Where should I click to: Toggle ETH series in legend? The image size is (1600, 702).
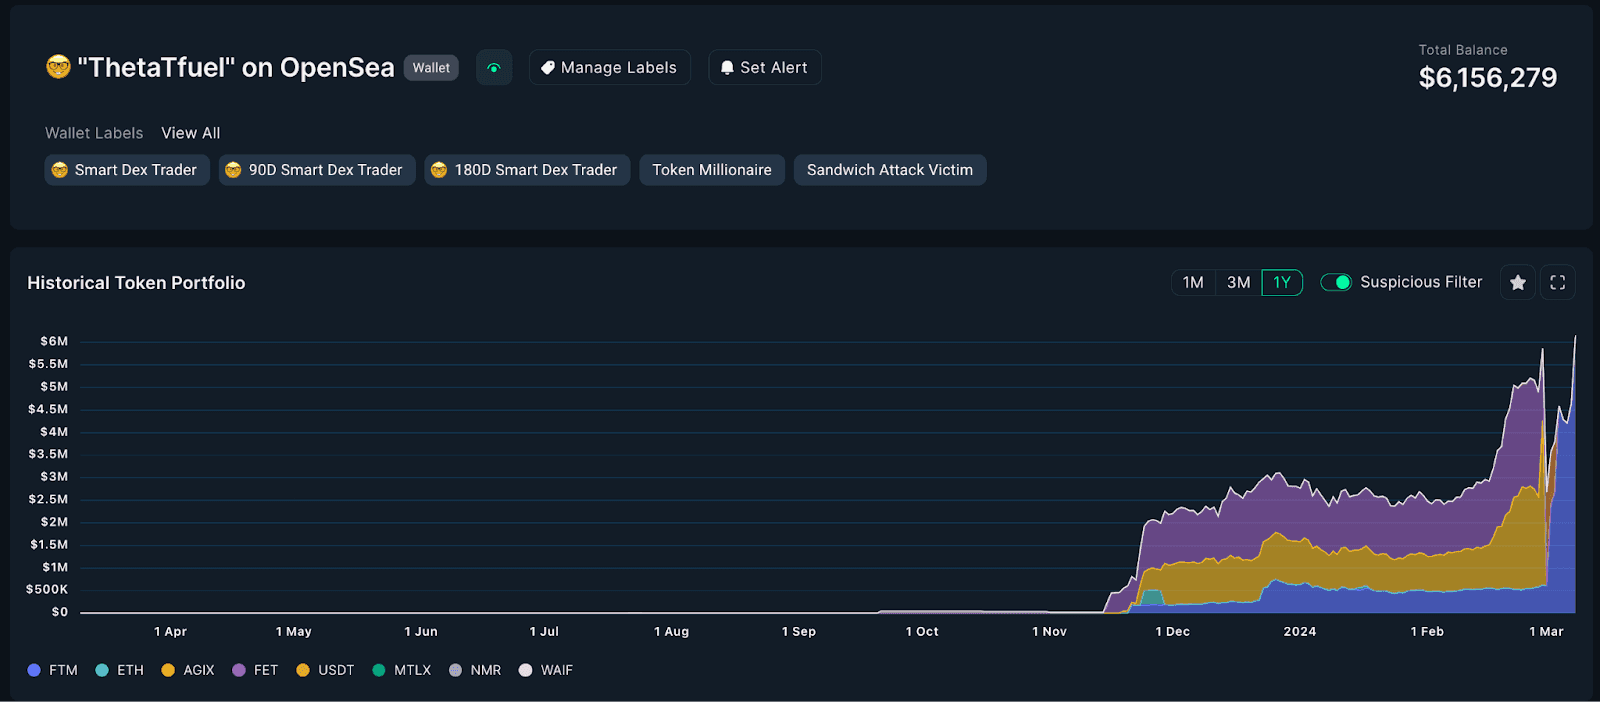click(120, 670)
